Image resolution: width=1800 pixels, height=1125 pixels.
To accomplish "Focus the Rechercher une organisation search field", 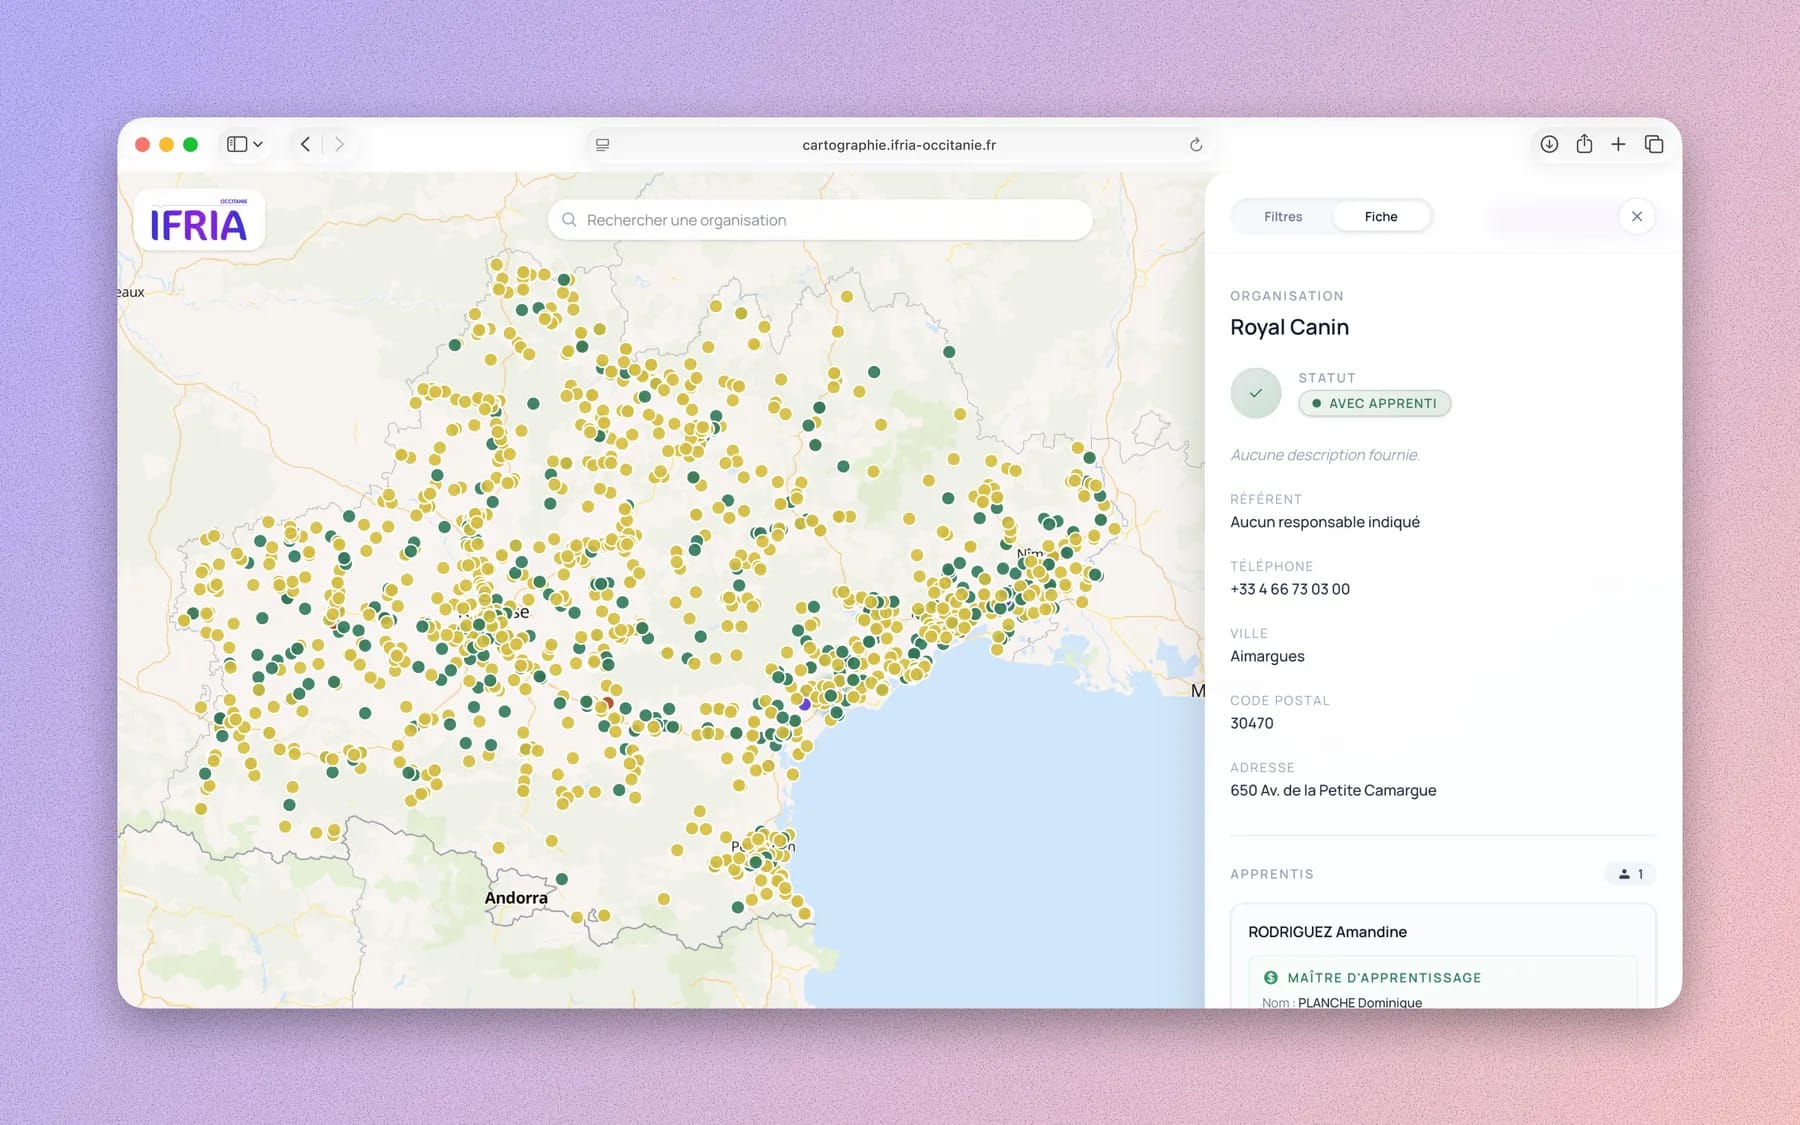I will [820, 220].
